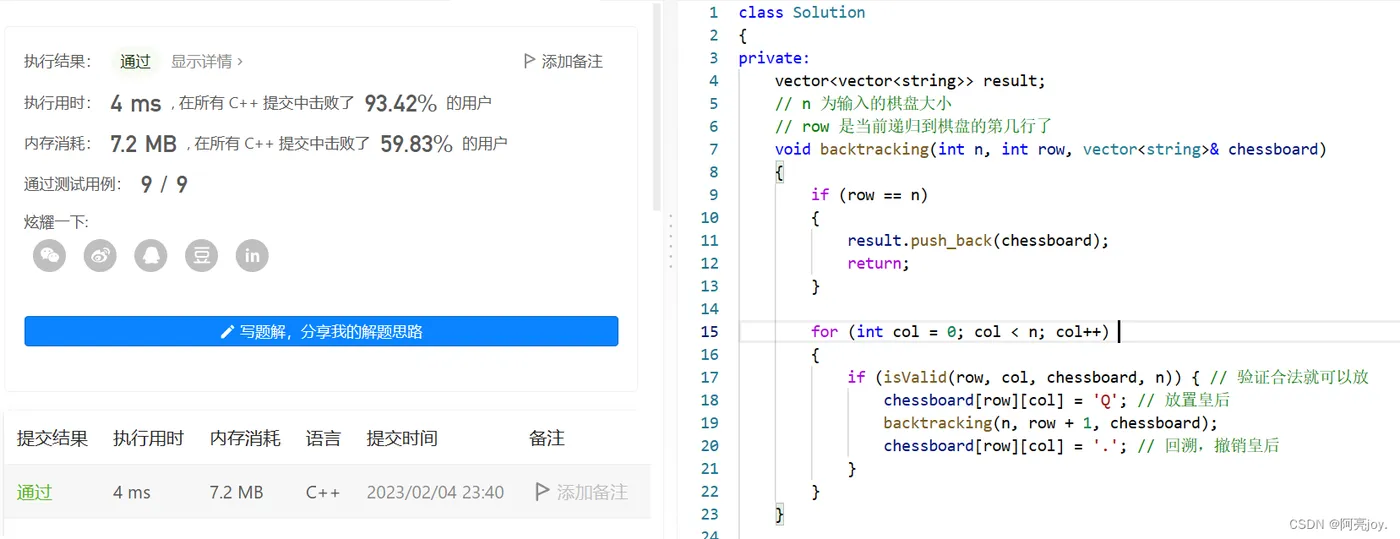Image resolution: width=1400 pixels, height=539 pixels.
Task: Click the 提交时间 column header
Action: coord(402,438)
